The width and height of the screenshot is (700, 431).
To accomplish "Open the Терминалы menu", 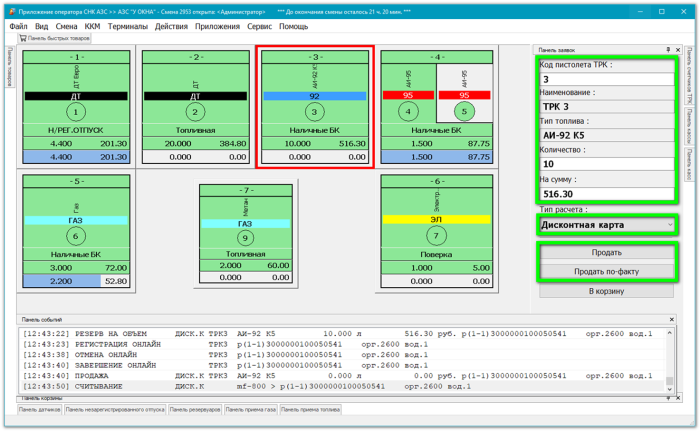I will pyautogui.click(x=128, y=26).
